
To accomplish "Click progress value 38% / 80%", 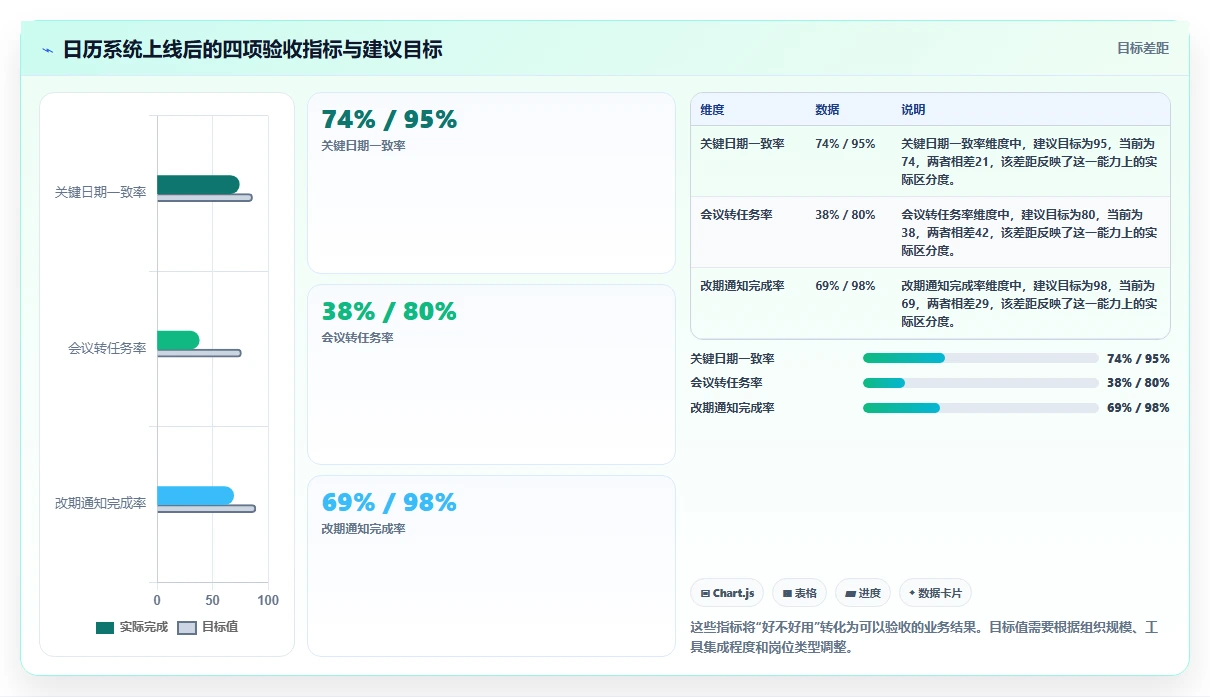I will click(1138, 383).
